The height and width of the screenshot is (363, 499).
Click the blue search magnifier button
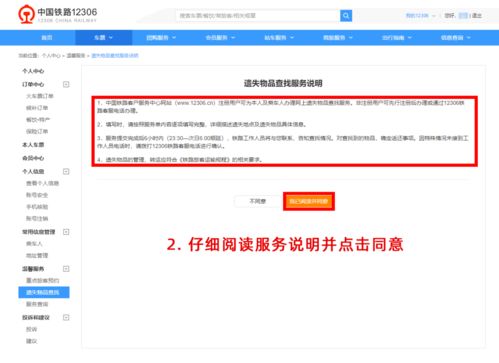point(346,16)
